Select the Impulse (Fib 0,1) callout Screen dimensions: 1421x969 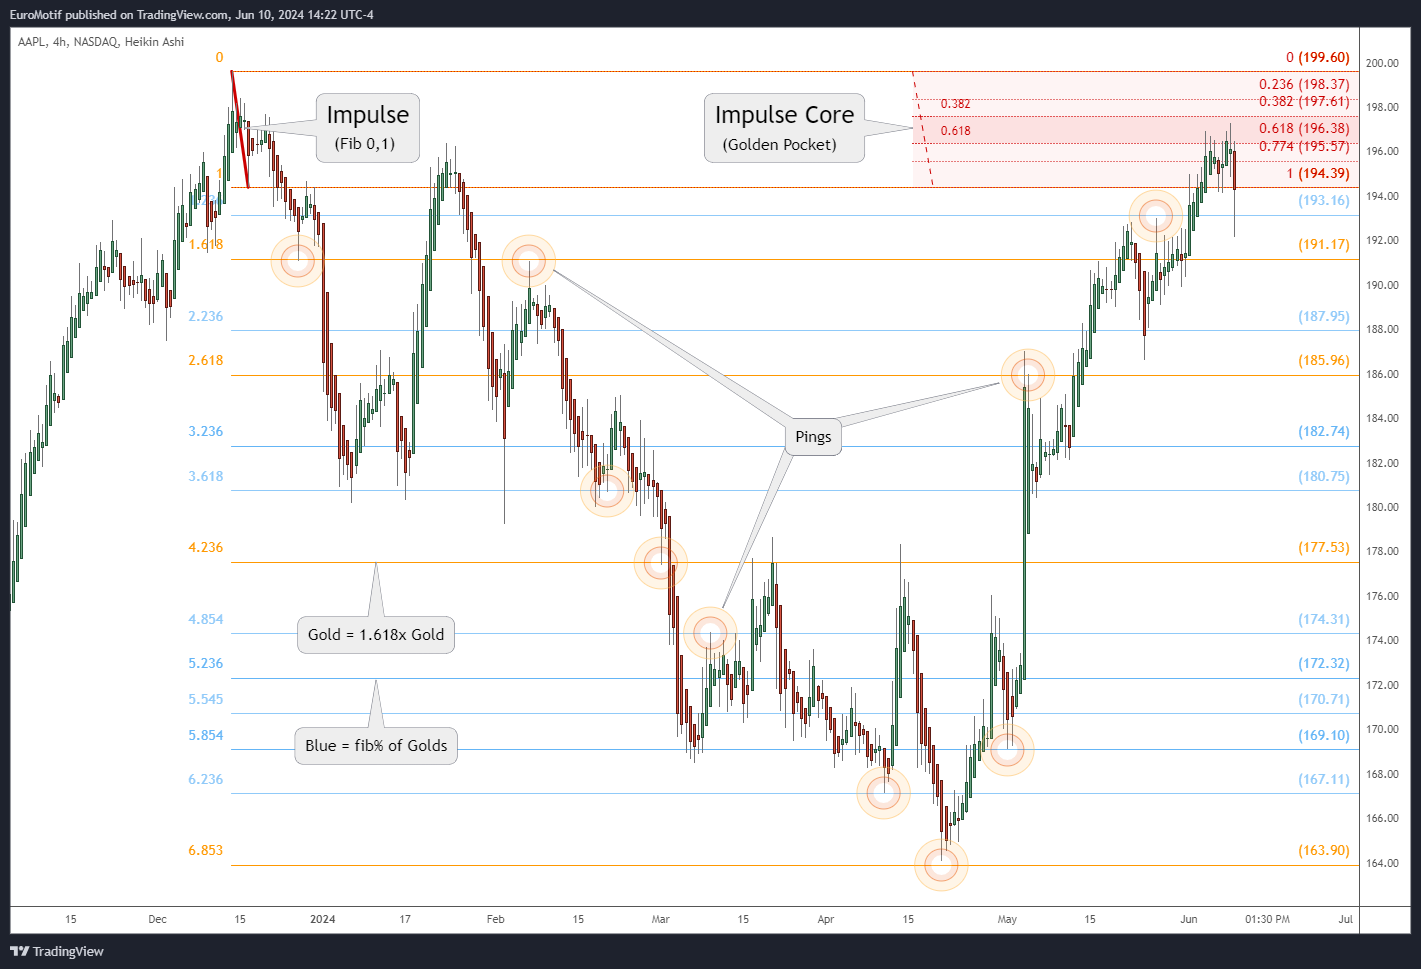[367, 128]
